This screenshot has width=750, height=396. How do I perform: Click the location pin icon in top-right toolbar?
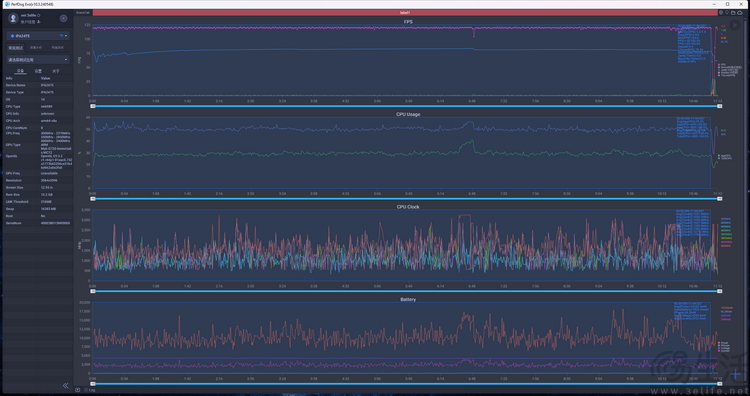click(x=727, y=13)
